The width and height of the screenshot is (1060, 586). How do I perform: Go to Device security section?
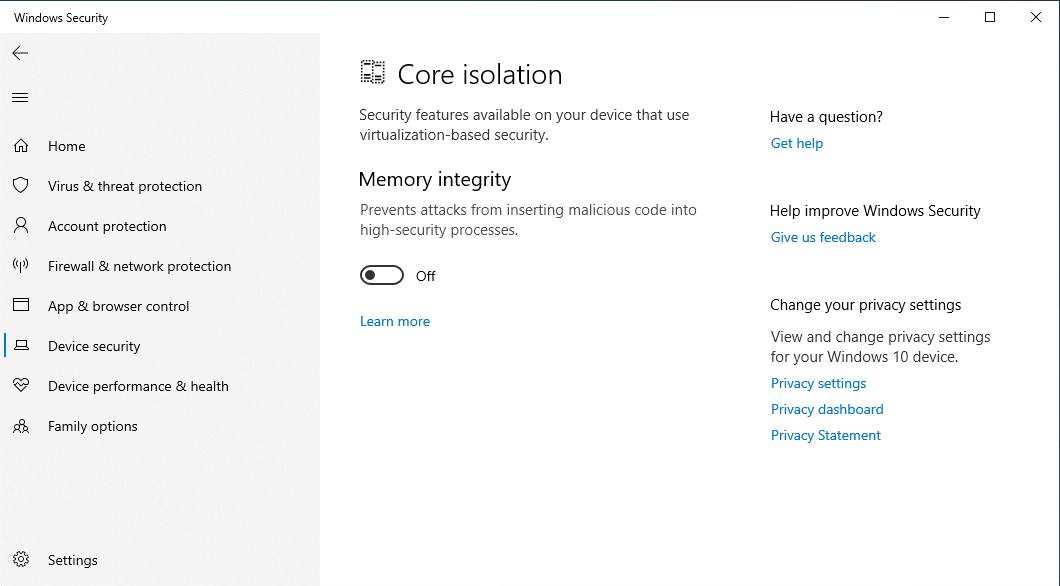(x=94, y=346)
